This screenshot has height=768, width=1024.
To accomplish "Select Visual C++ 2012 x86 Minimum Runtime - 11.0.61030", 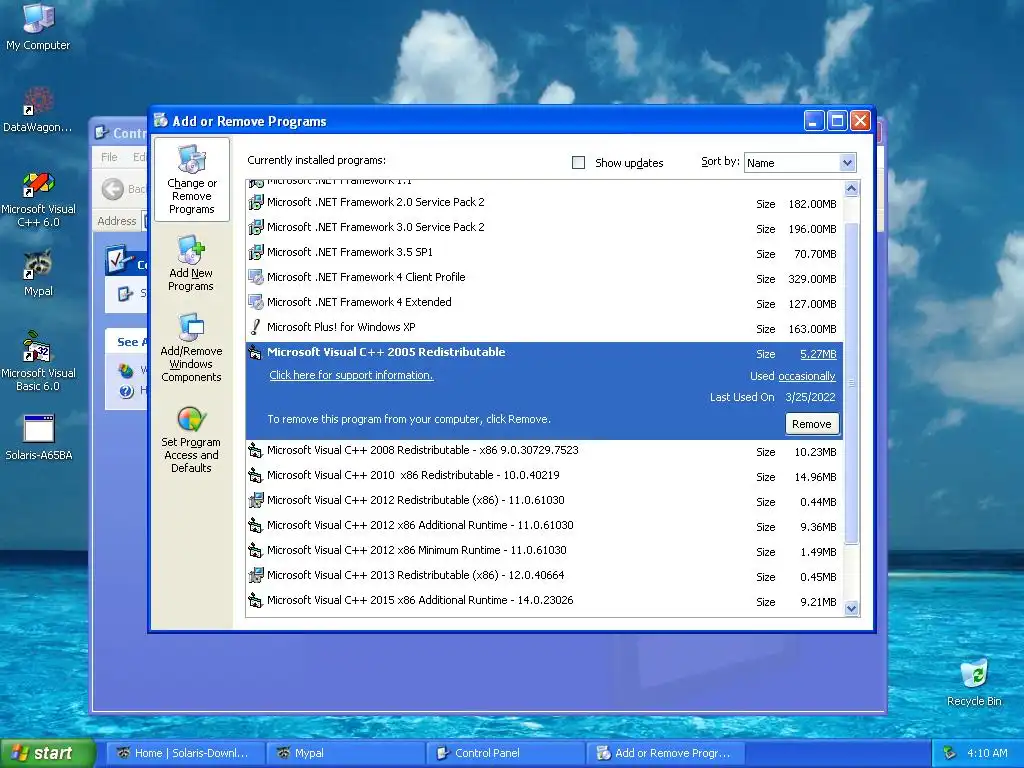I will (x=545, y=551).
